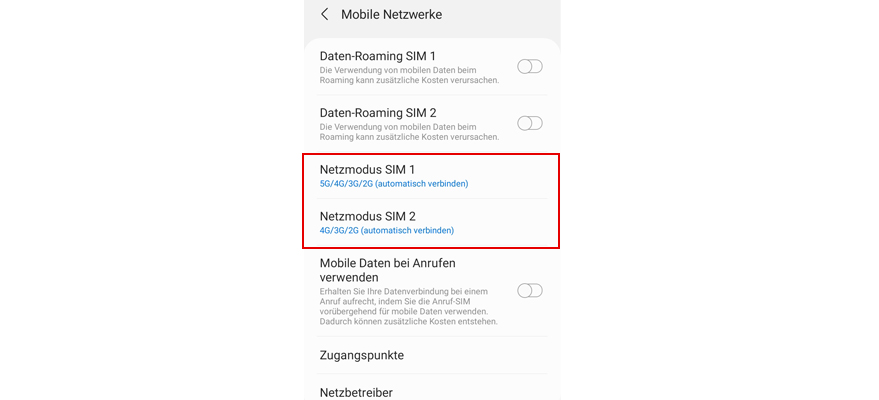
Task: Tap the Mobile Daten bei Anrufen heading
Action: [x=387, y=270]
